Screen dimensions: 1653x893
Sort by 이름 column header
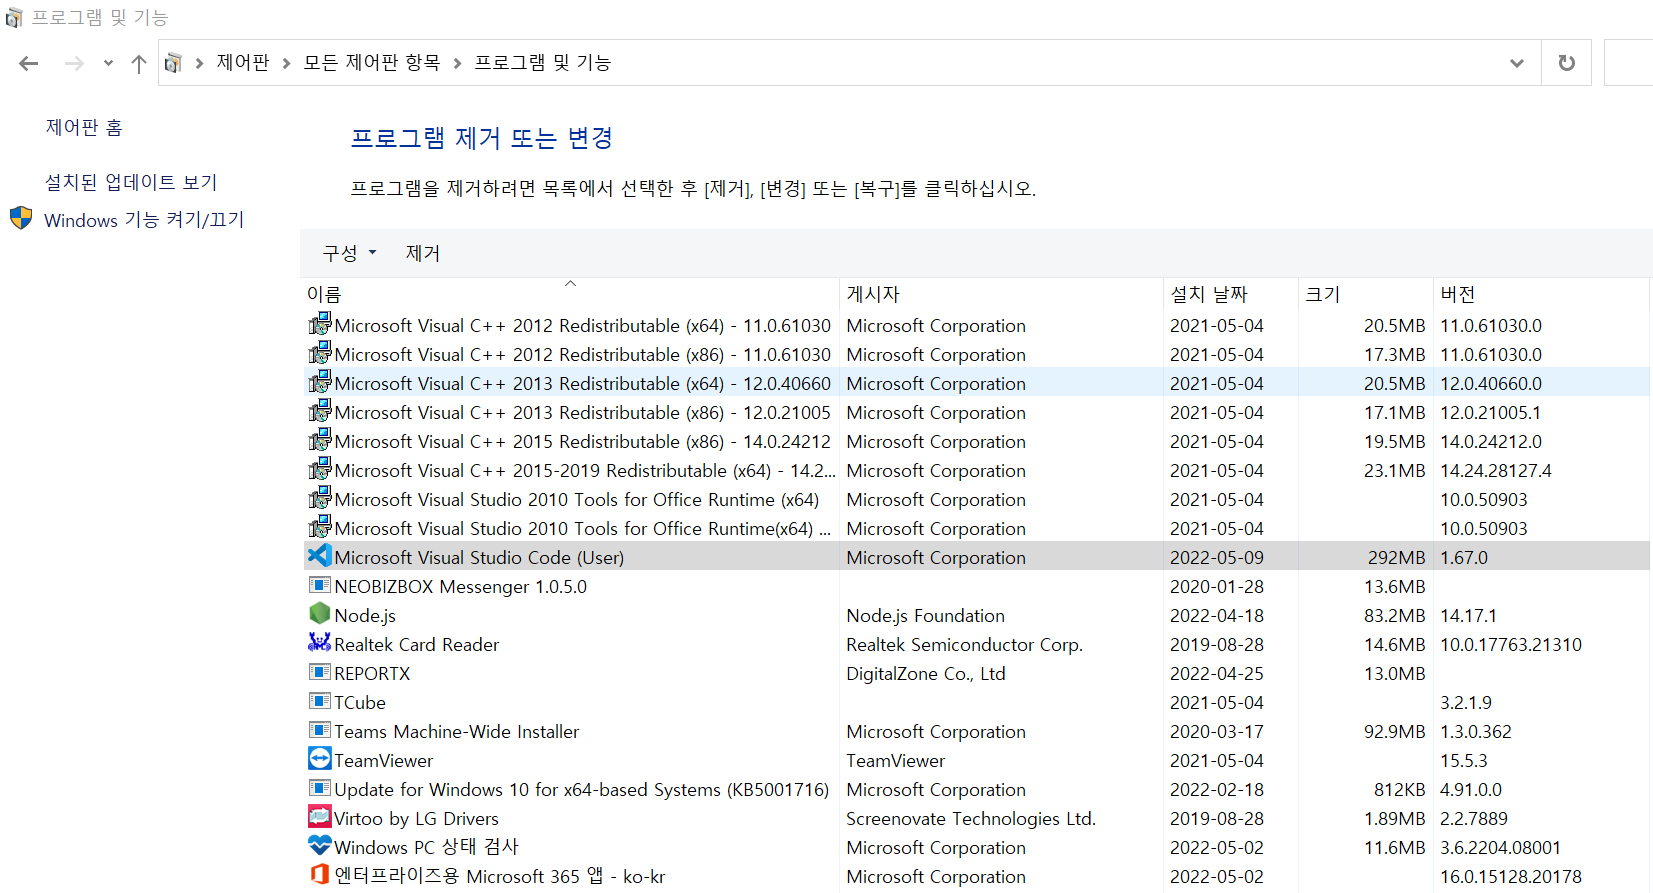(570, 294)
